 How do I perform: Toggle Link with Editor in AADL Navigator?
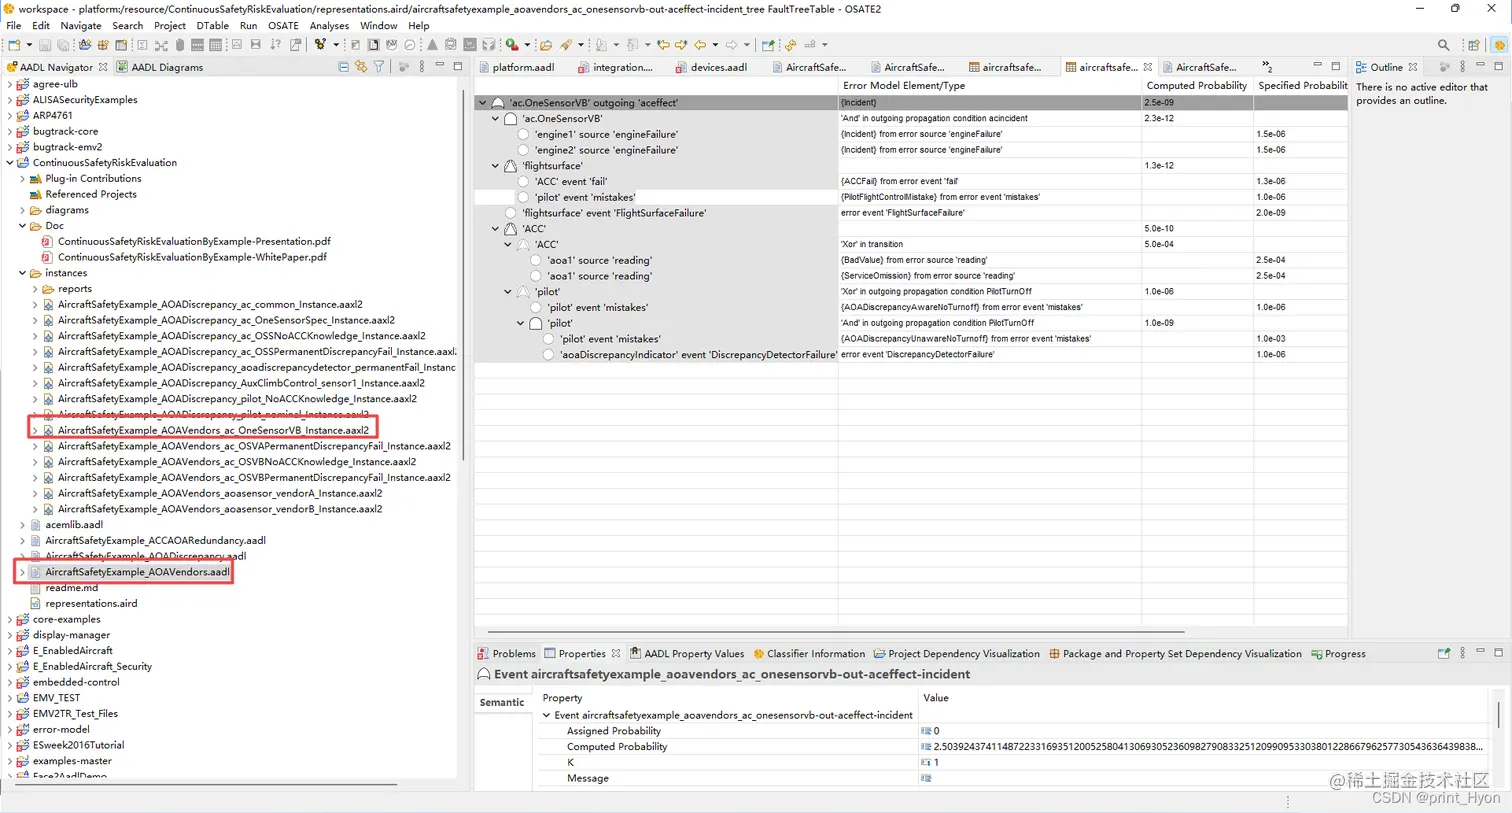point(361,67)
